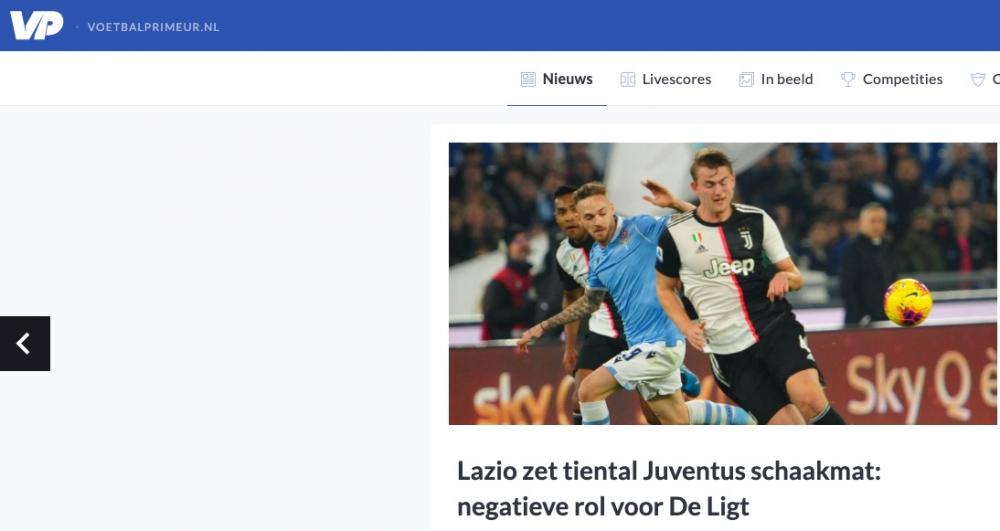Image resolution: width=1000 pixels, height=531 pixels.
Task: Click the picture icon beside In beeld
Action: [x=746, y=79]
